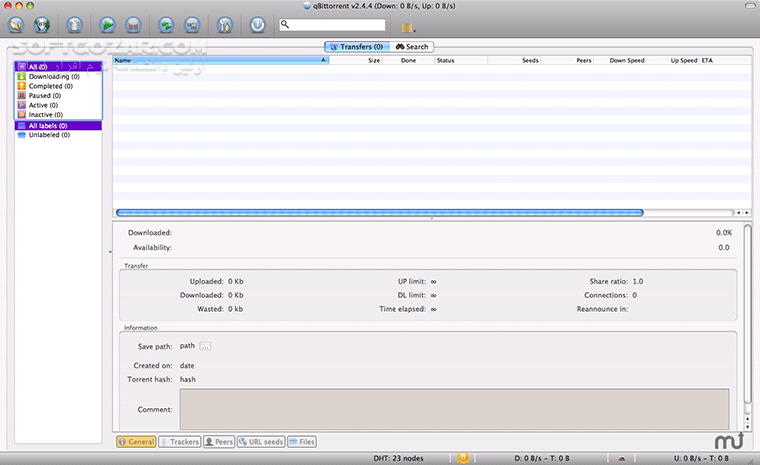Select the Completed (0) filter
The height and width of the screenshot is (465, 760).
coord(58,86)
